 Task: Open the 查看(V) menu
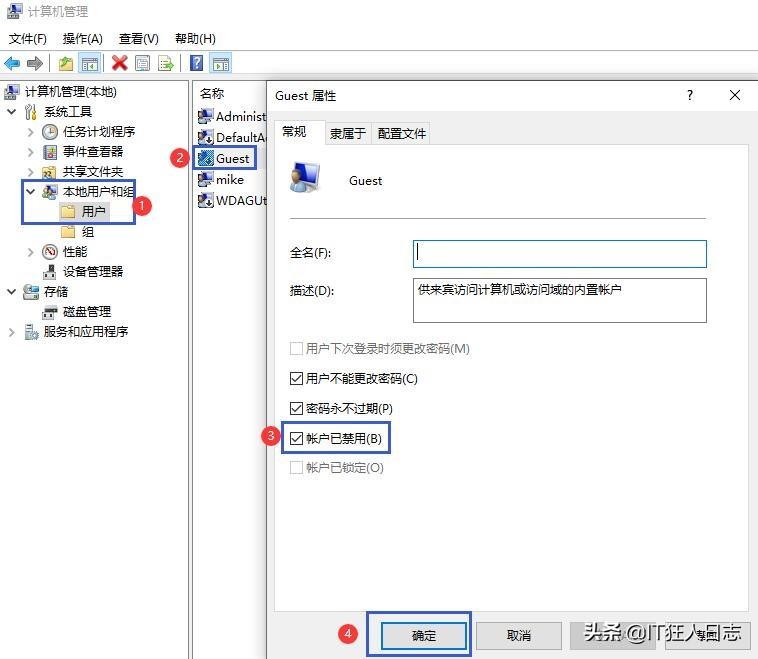139,39
